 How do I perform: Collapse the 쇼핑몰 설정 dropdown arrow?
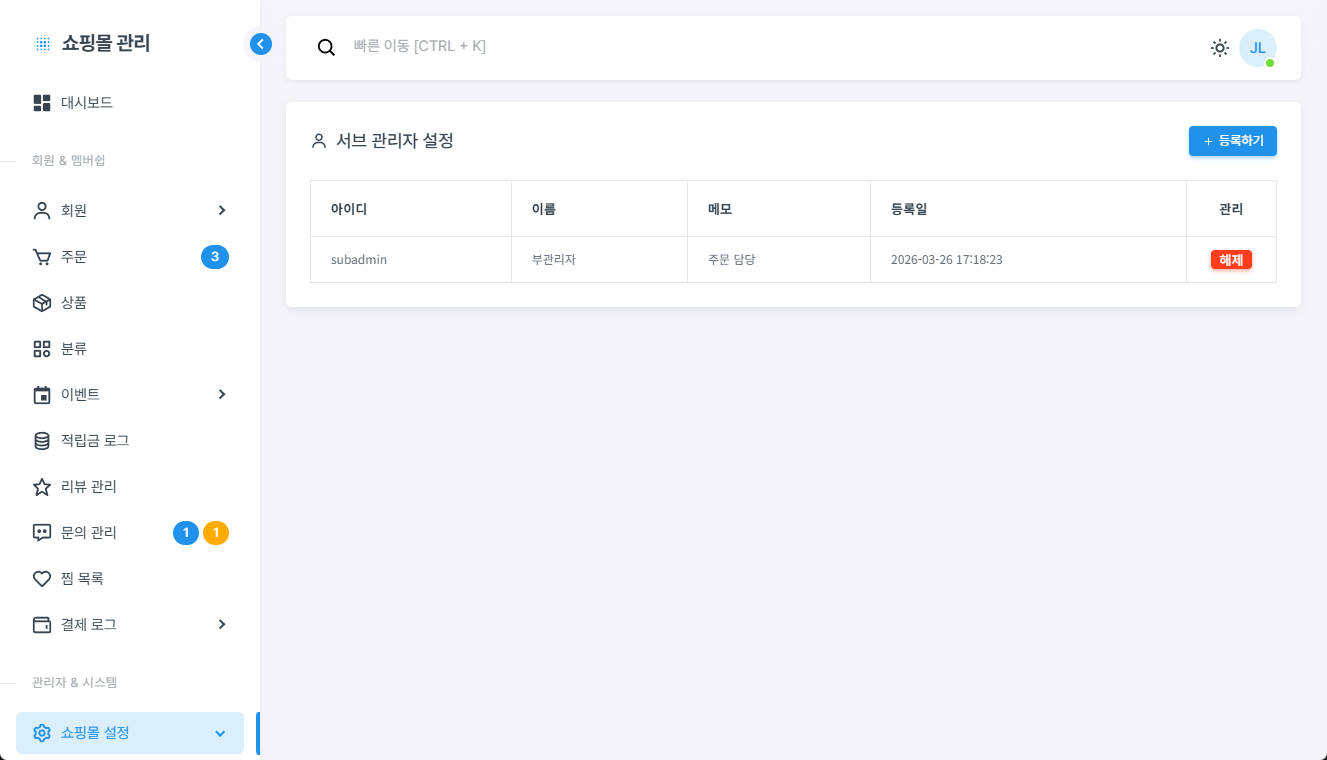(220, 733)
